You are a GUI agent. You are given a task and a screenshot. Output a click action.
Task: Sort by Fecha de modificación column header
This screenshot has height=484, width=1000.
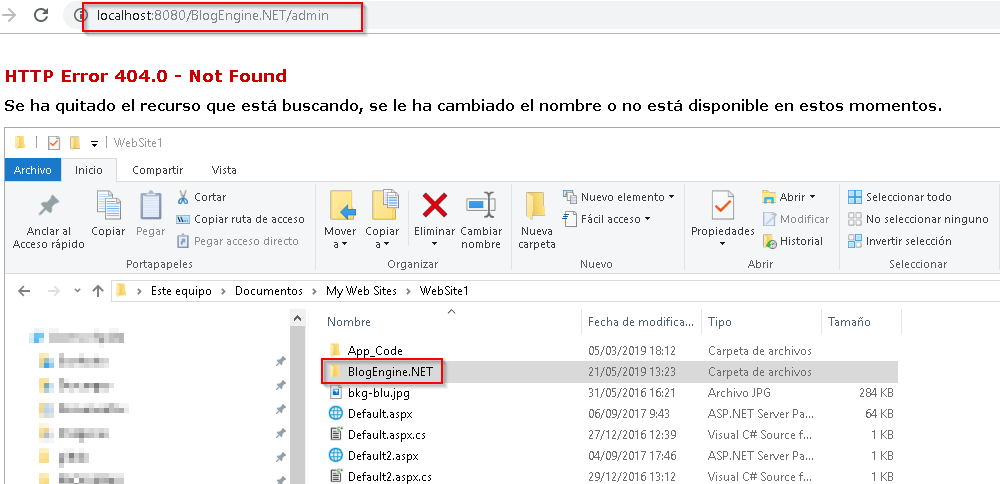(x=642, y=322)
